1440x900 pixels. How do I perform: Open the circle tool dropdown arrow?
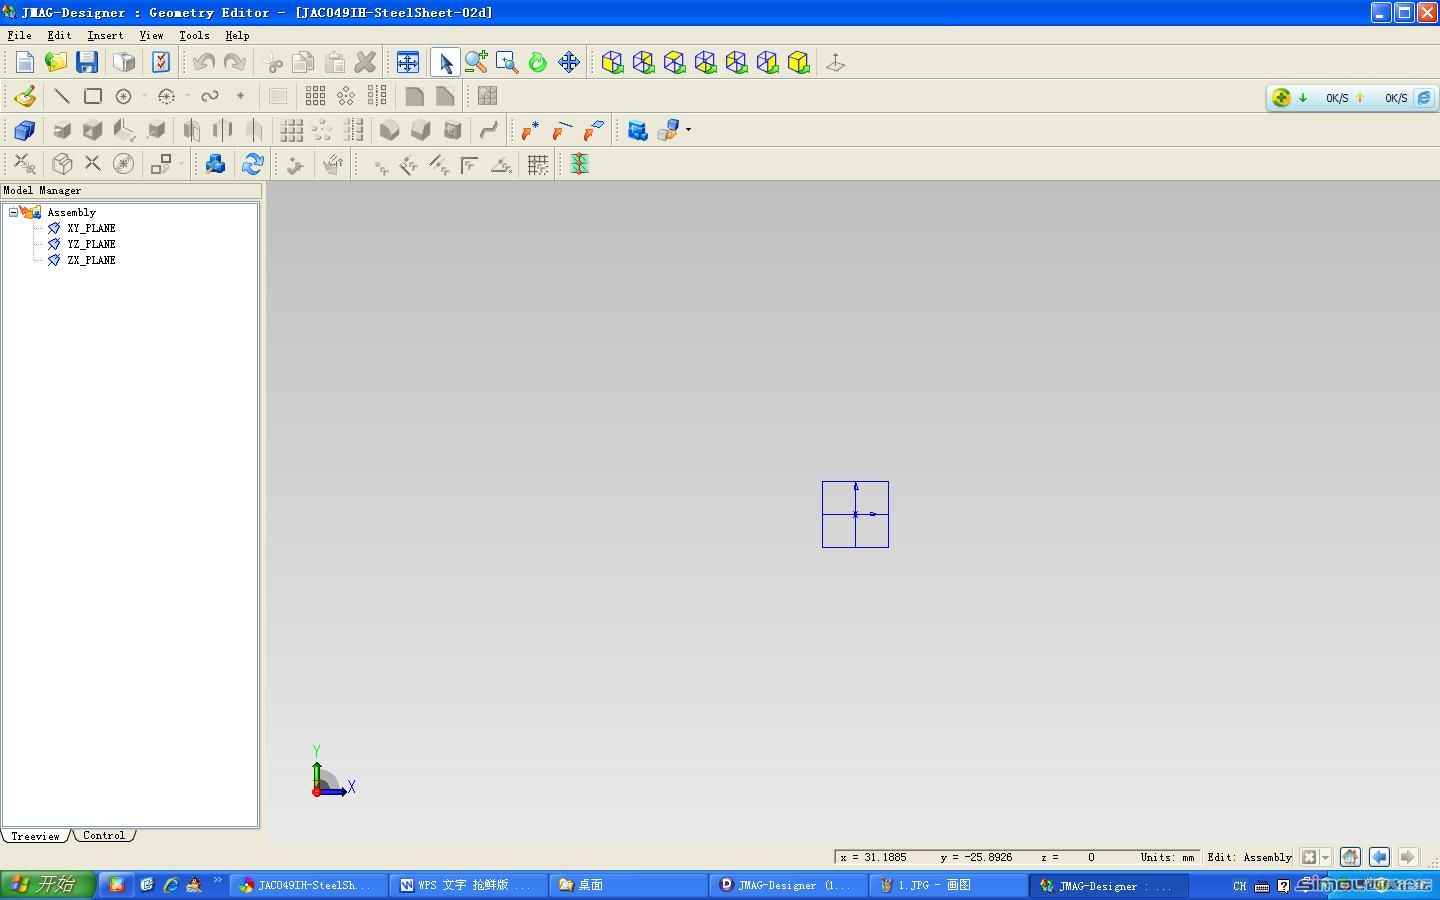pos(144,96)
